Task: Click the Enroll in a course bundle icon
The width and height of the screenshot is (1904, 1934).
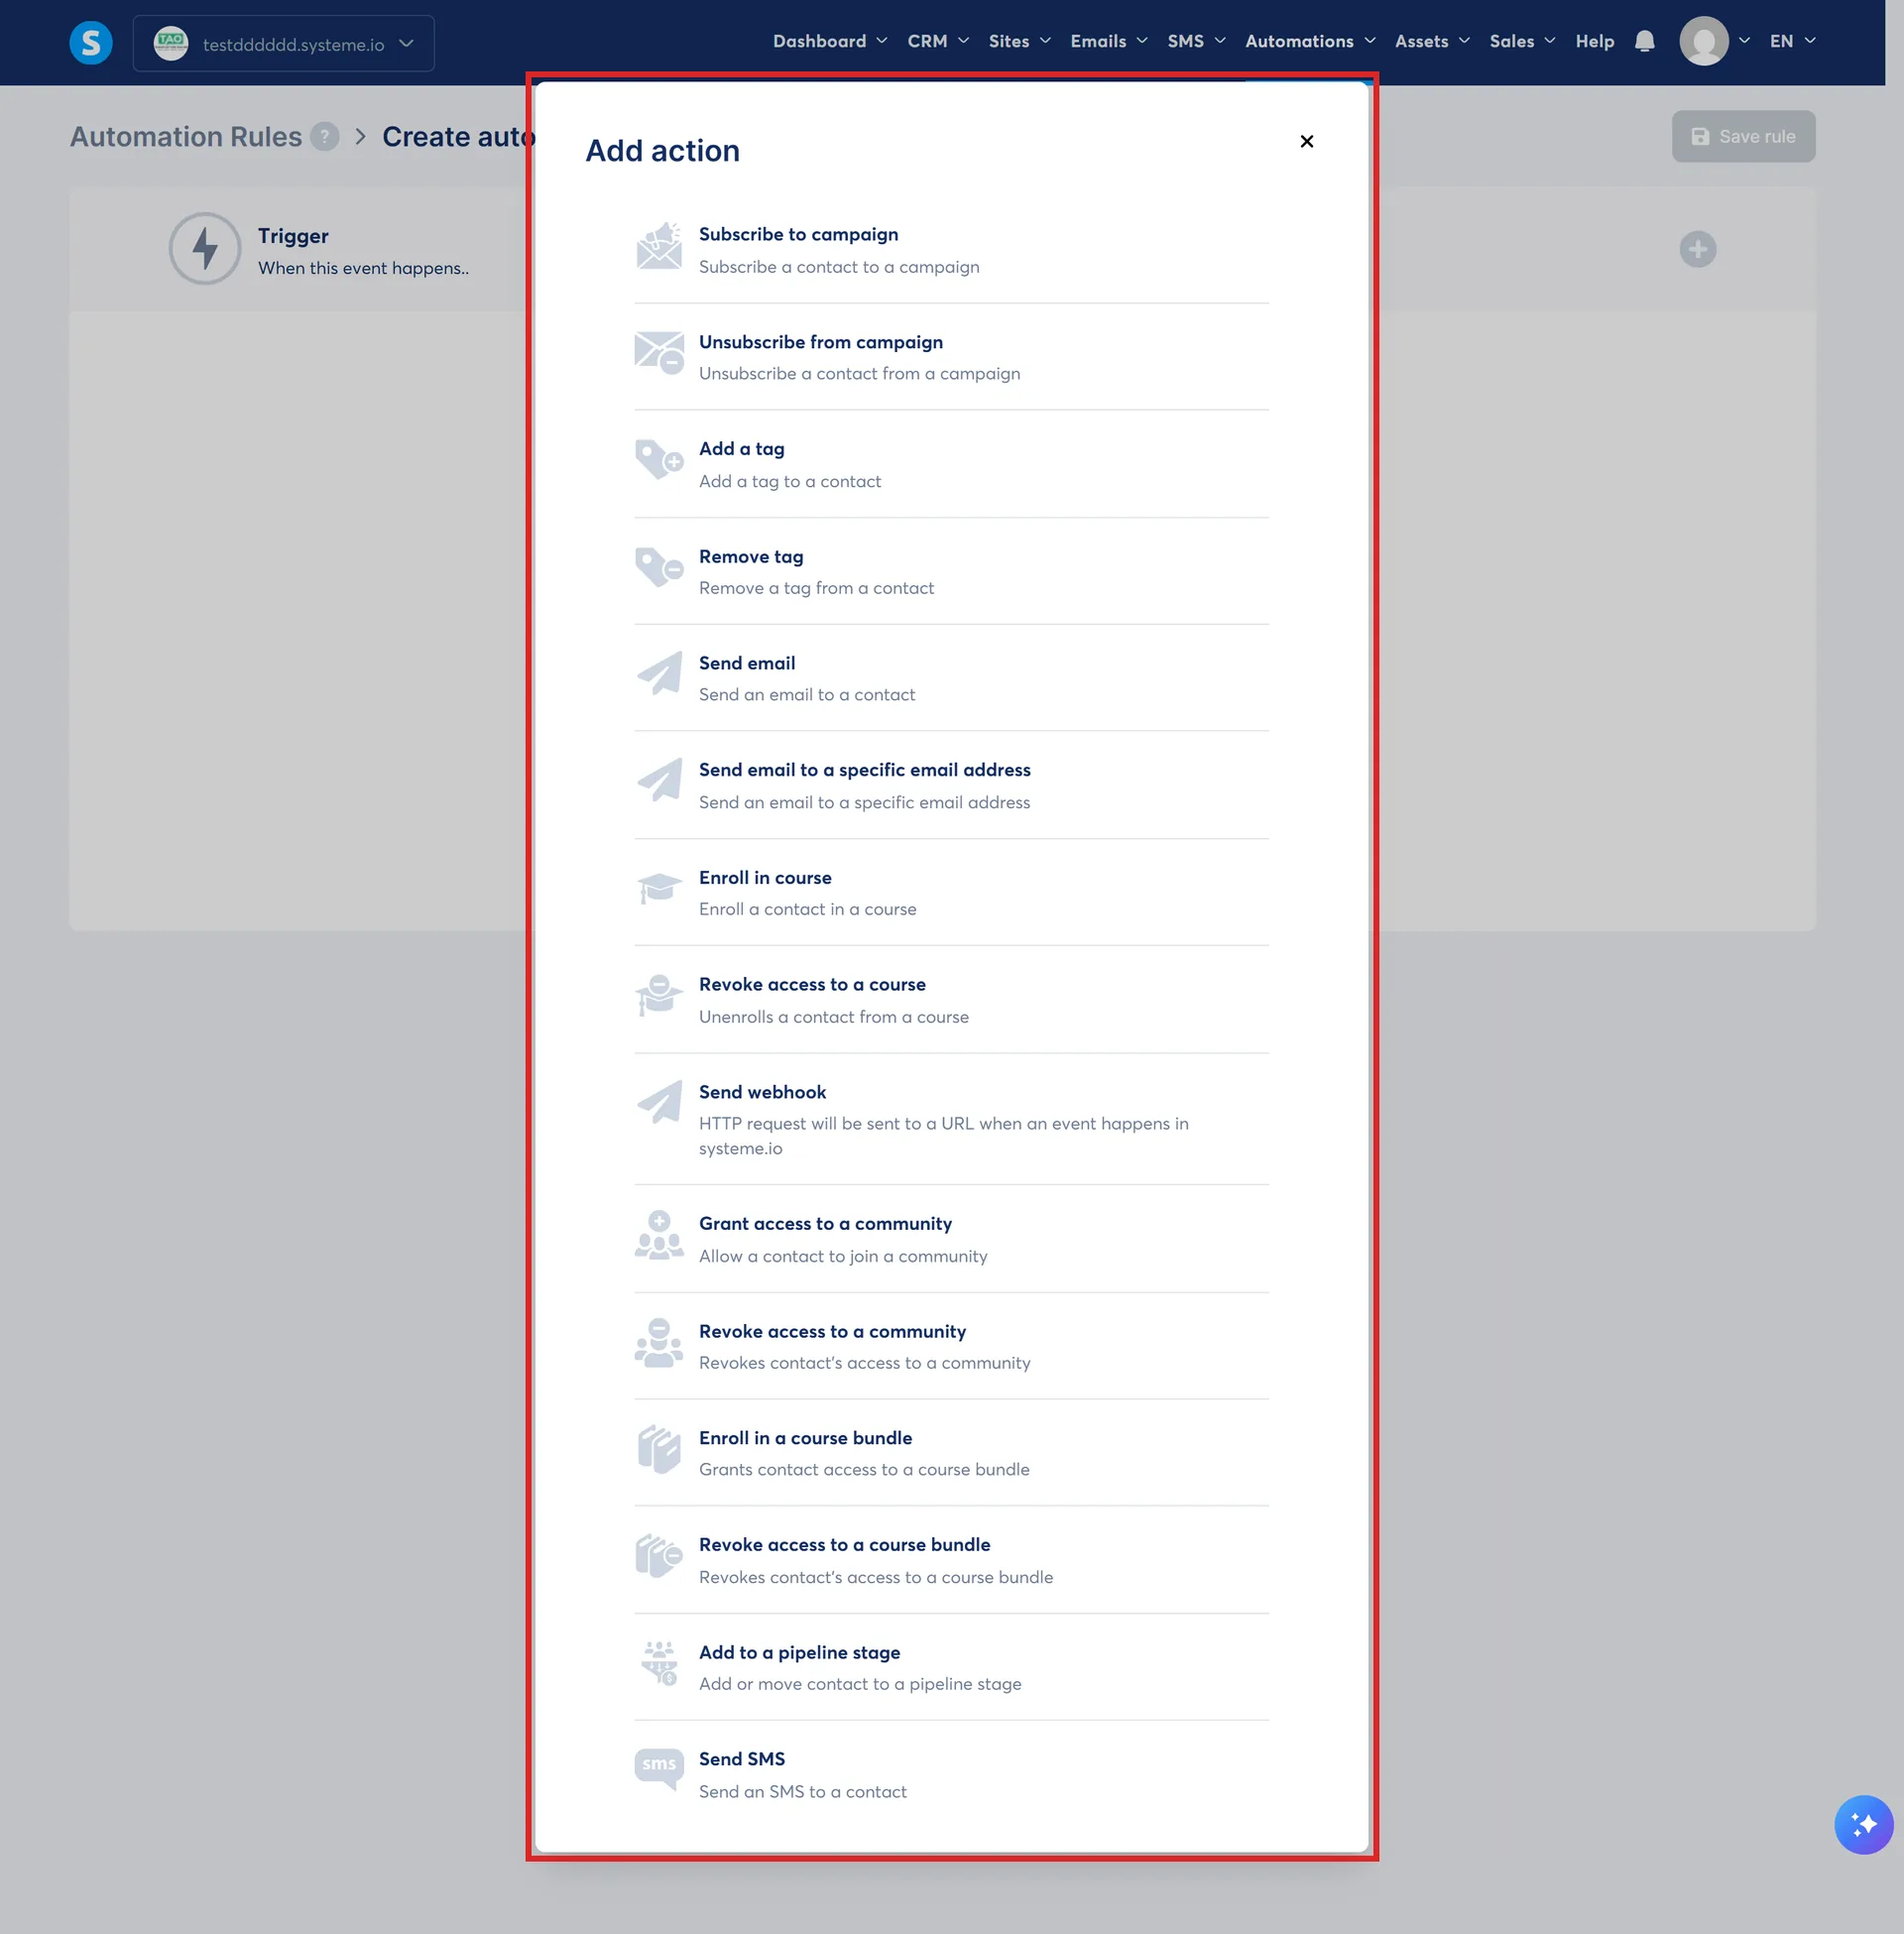Action: click(x=659, y=1450)
